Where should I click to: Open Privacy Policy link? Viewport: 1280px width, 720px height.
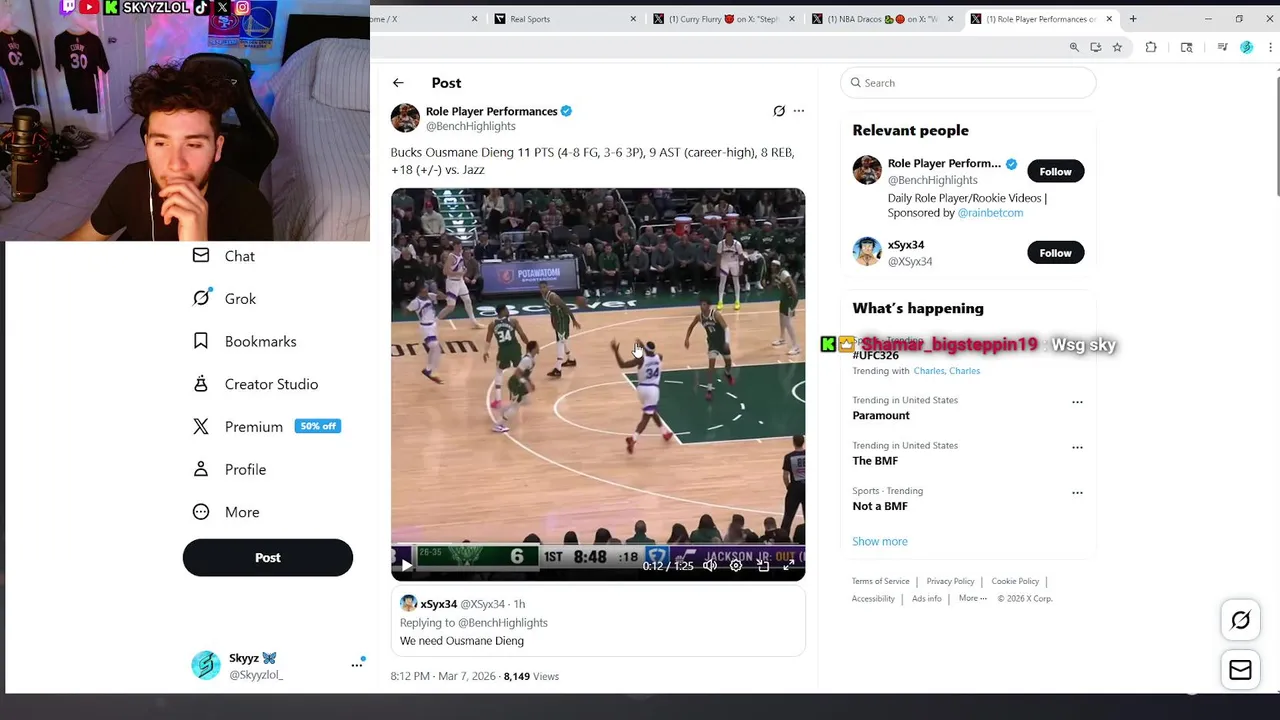pyautogui.click(x=950, y=581)
